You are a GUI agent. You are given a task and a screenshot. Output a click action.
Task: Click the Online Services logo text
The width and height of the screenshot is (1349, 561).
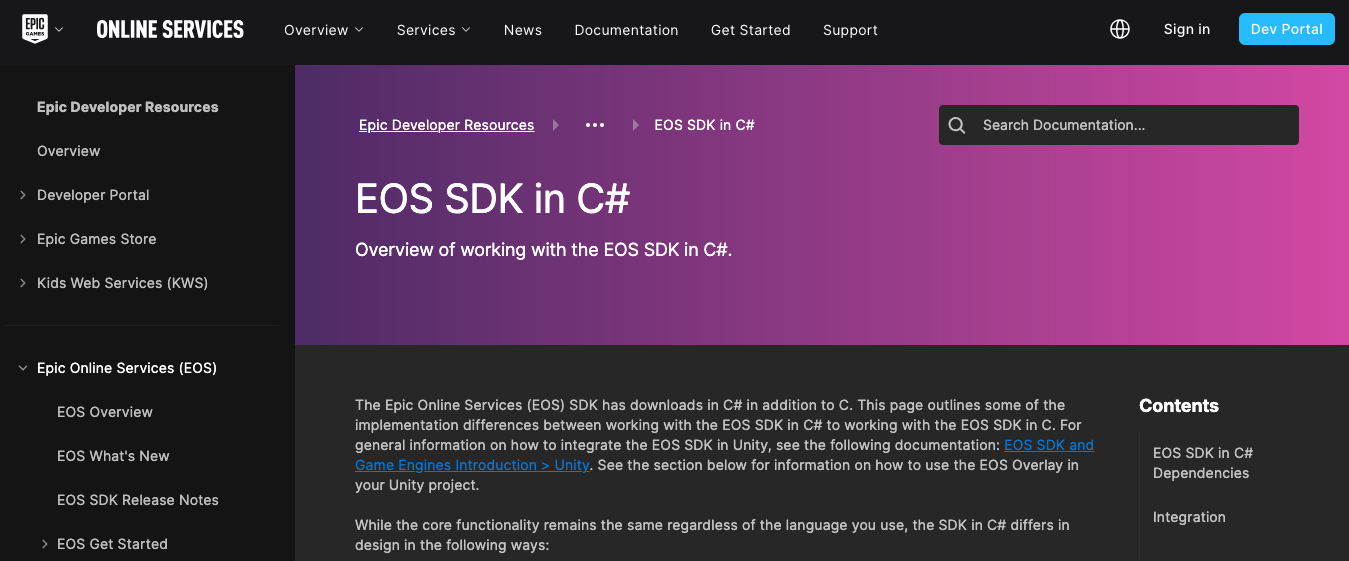(x=170, y=30)
